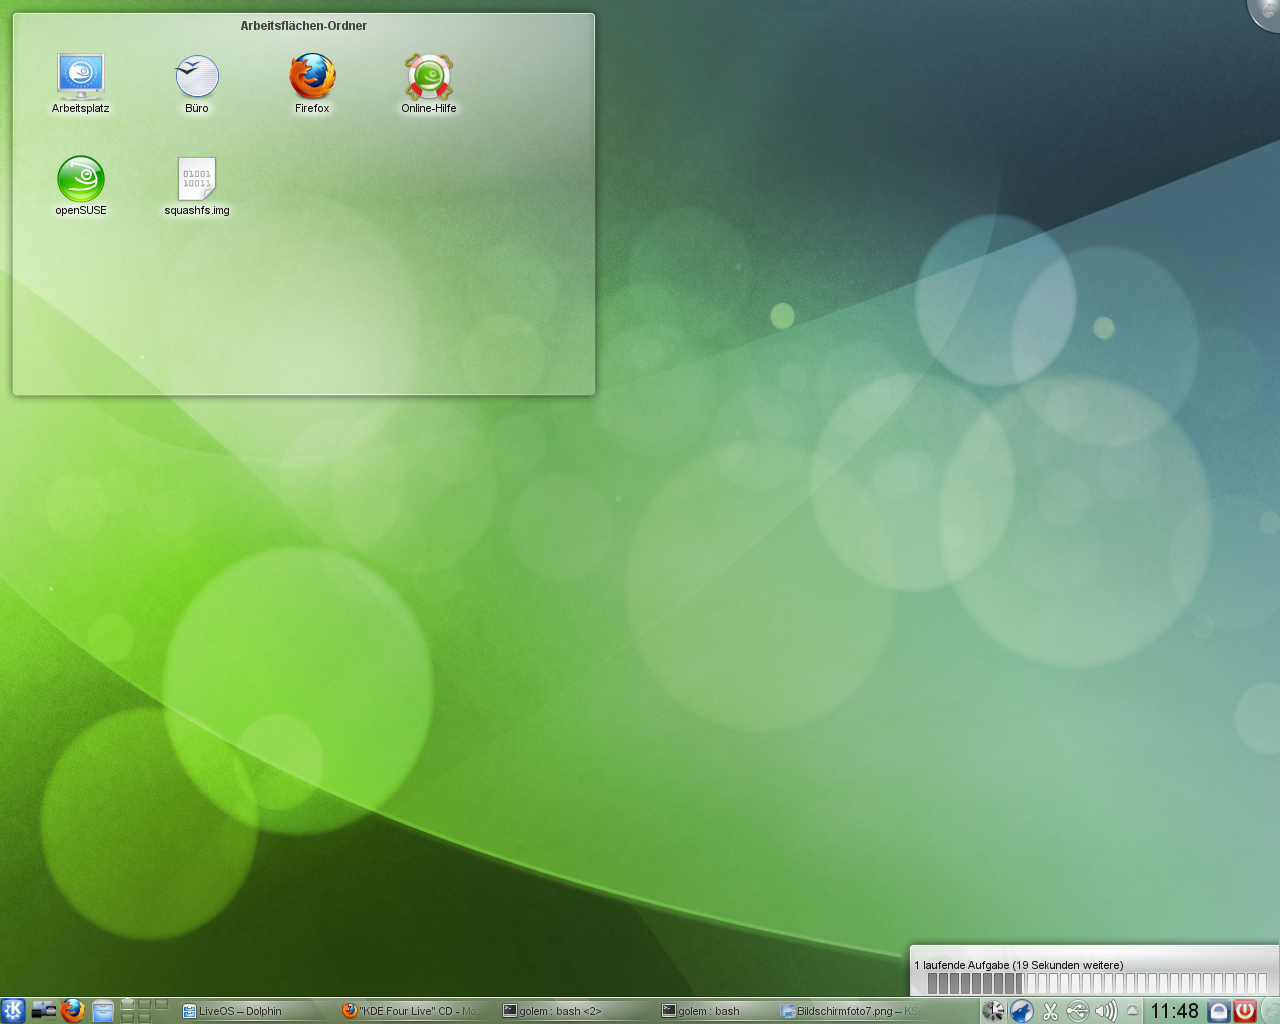Open the Büro office icon
Screen dimensions: 1280x1024
pos(197,76)
